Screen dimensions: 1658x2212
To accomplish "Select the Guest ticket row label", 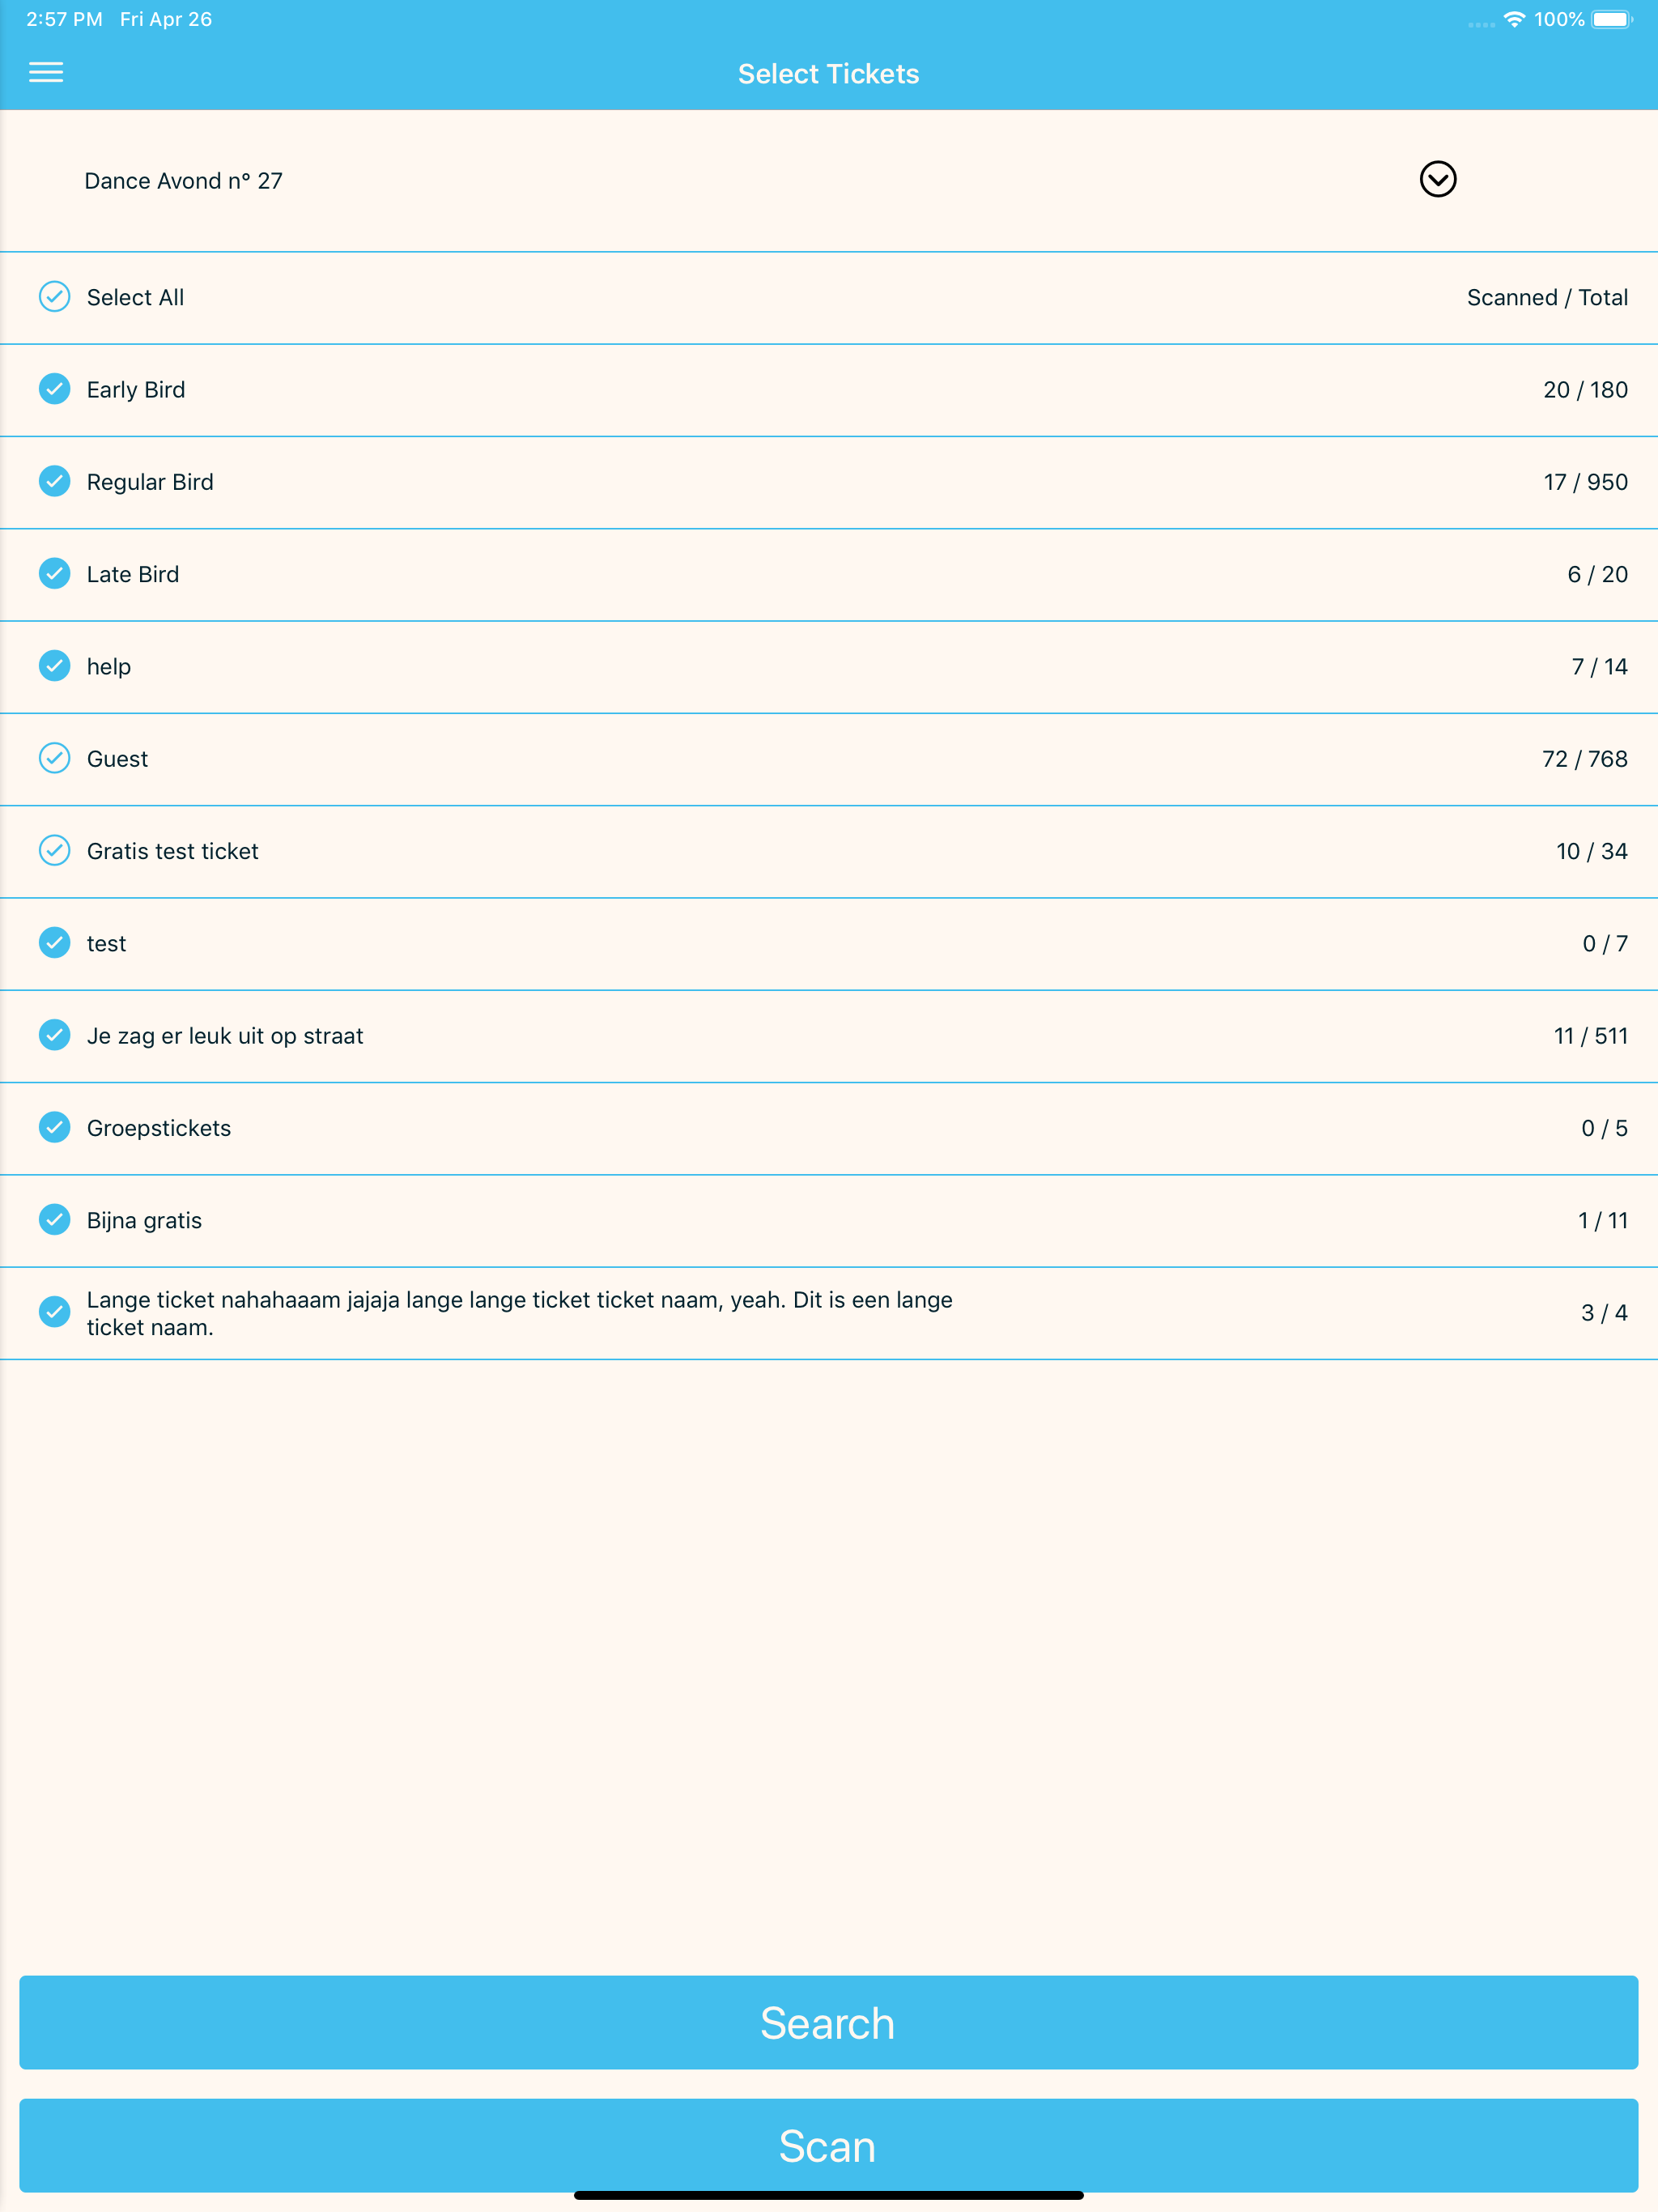I will (x=117, y=759).
